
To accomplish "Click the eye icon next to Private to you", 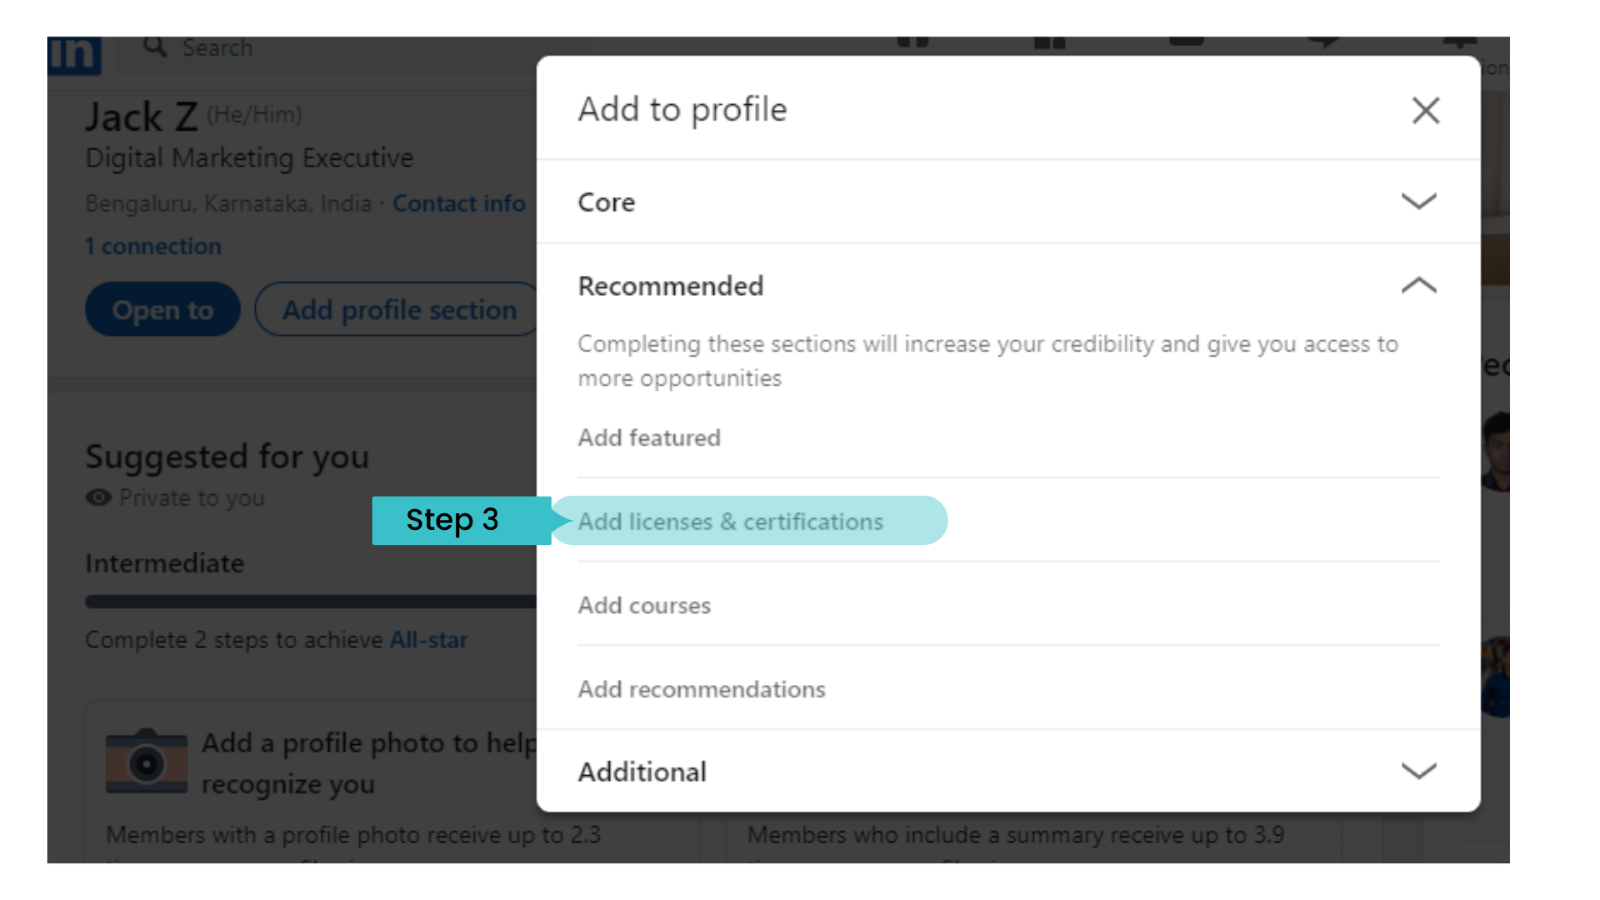I will tap(97, 497).
